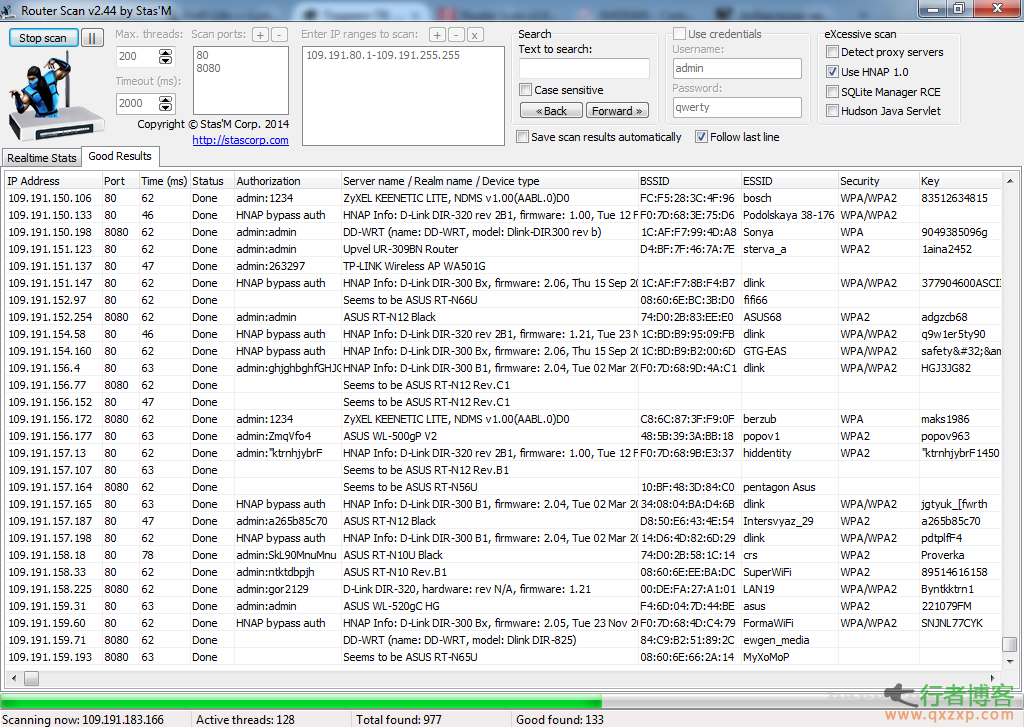Screen dimensions: 1024x728
Task: Click the vertical scrollbar thumb
Action: (1010, 643)
